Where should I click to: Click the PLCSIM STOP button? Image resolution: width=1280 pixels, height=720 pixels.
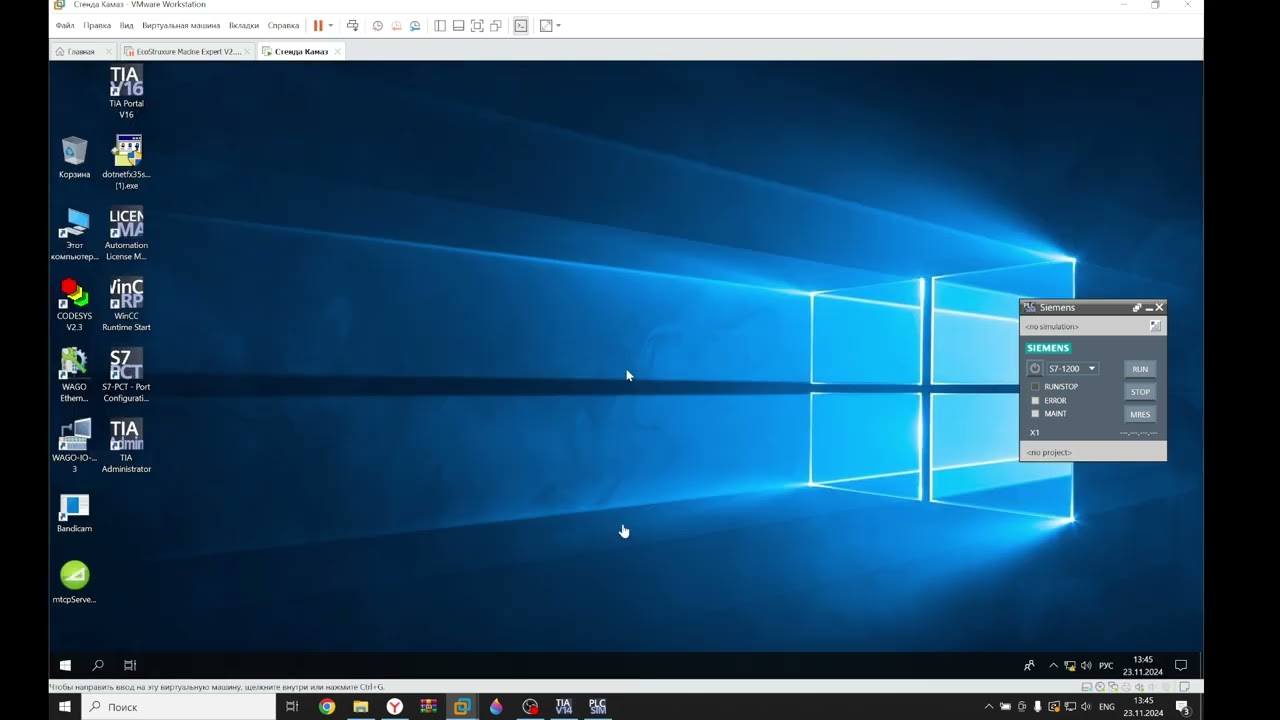click(1140, 392)
